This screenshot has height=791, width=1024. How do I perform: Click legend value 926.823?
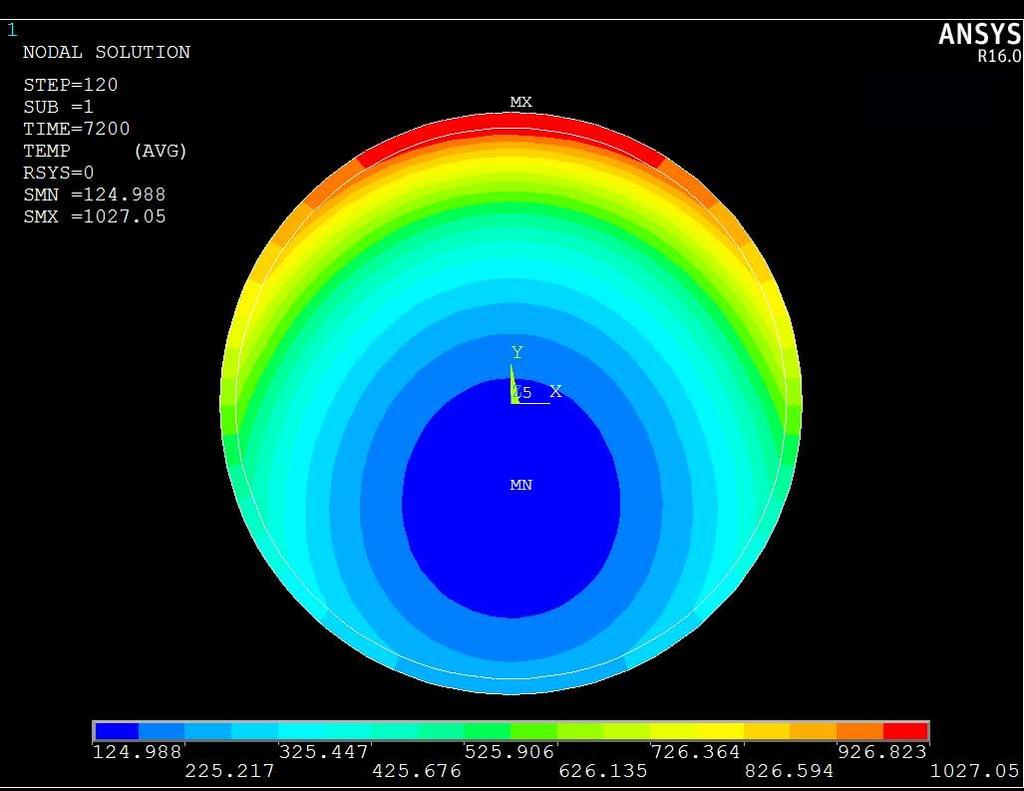tap(882, 752)
